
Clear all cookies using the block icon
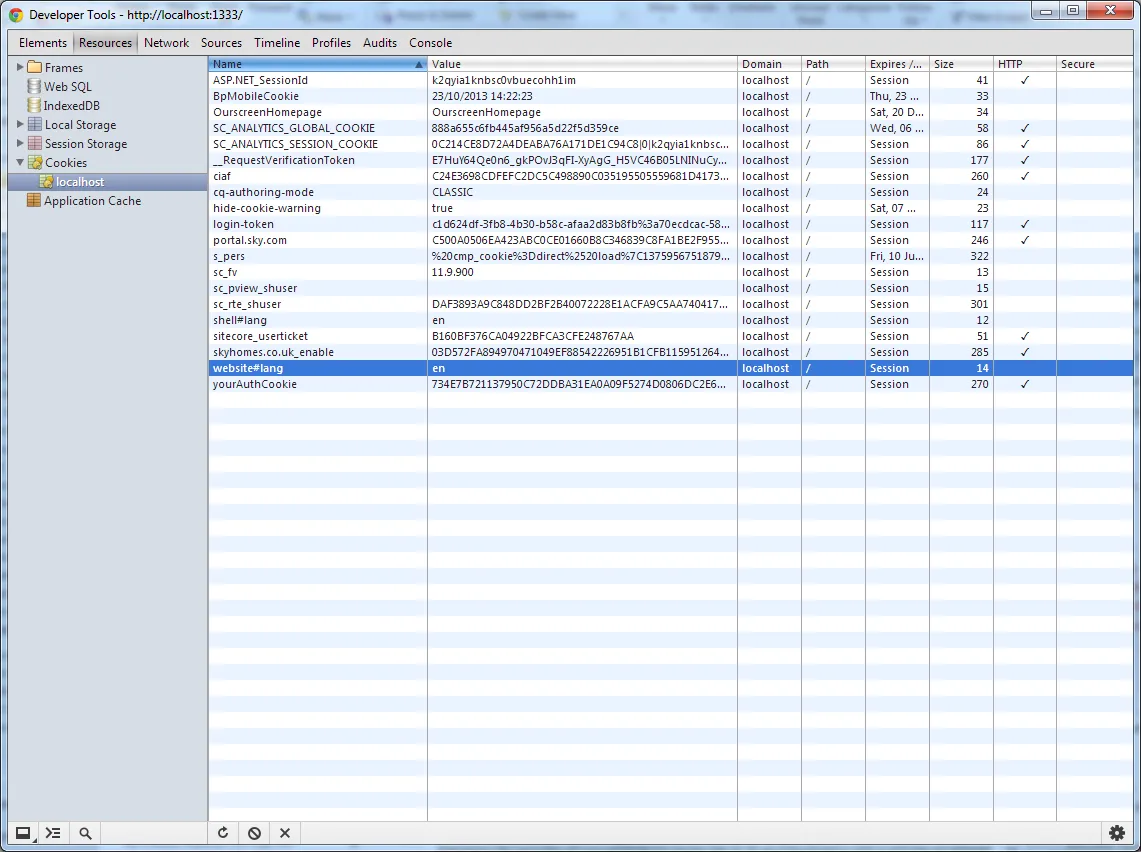click(252, 832)
